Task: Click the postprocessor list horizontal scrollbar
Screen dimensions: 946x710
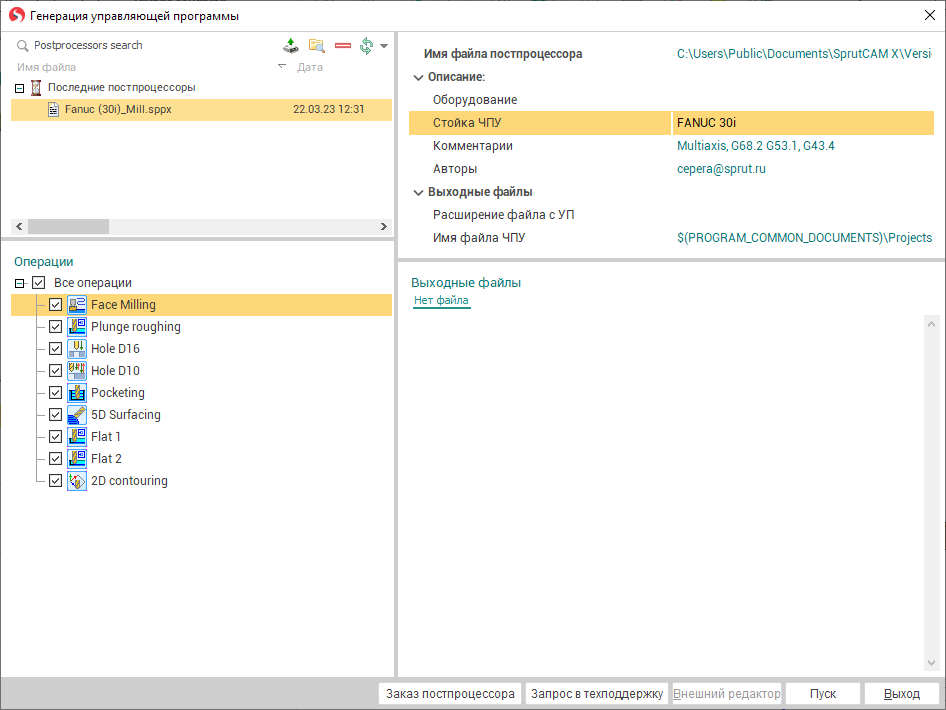Action: [x=199, y=227]
